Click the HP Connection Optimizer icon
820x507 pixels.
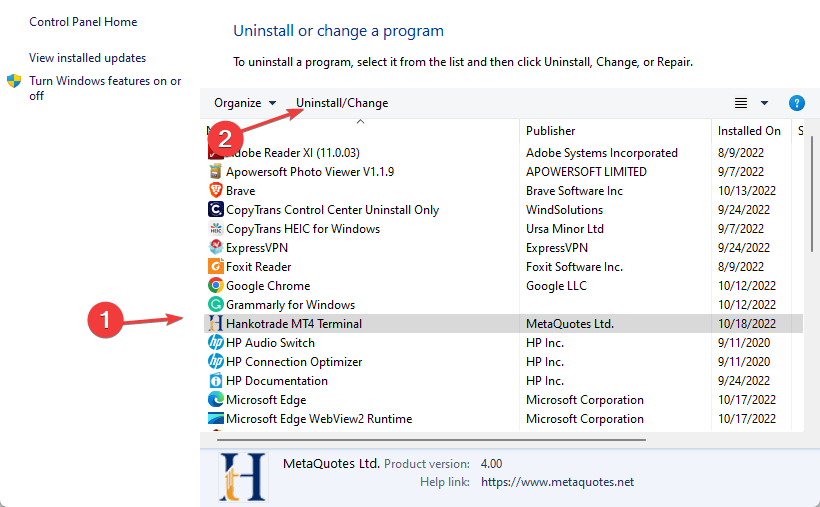215,362
